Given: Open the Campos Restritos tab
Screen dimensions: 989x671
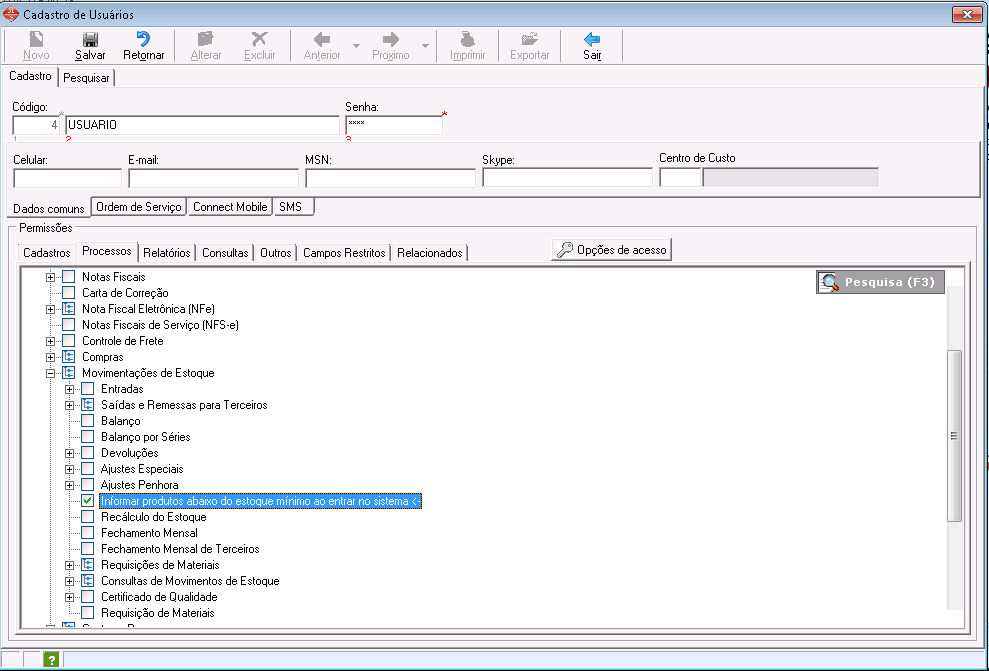Looking at the screenshot, I should coord(344,253).
